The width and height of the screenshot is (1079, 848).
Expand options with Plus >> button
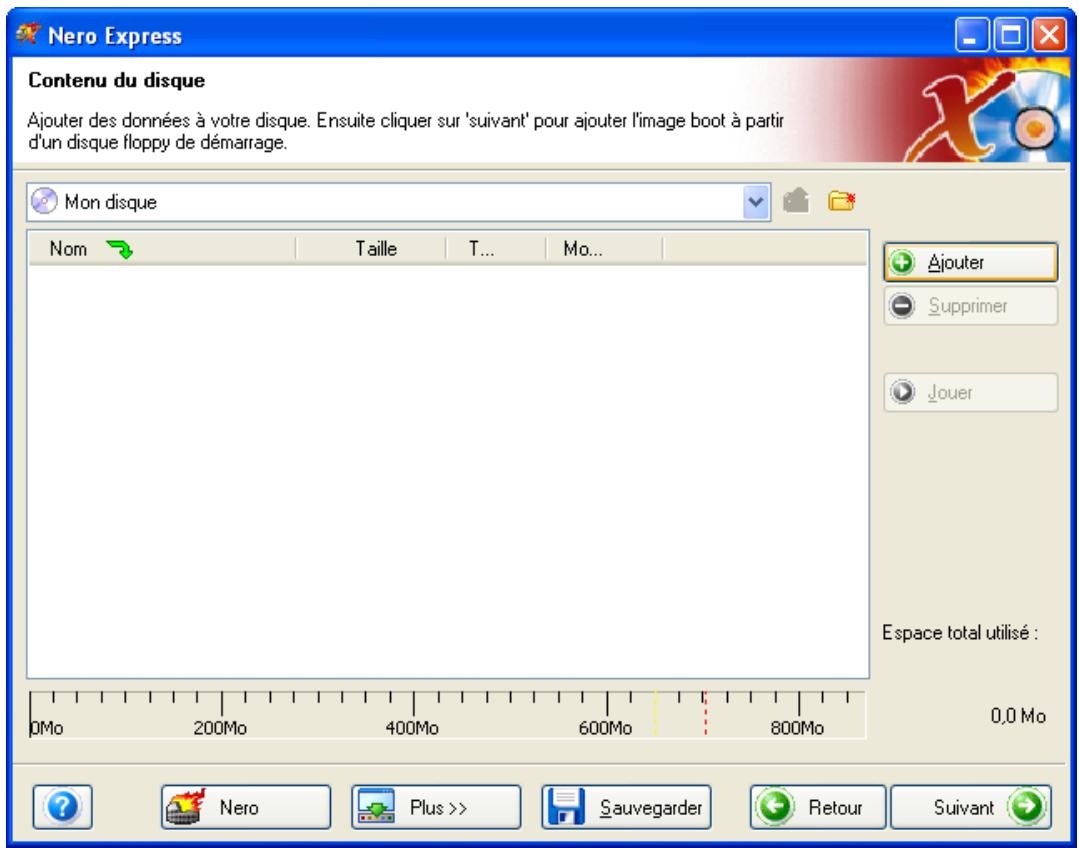[436, 807]
